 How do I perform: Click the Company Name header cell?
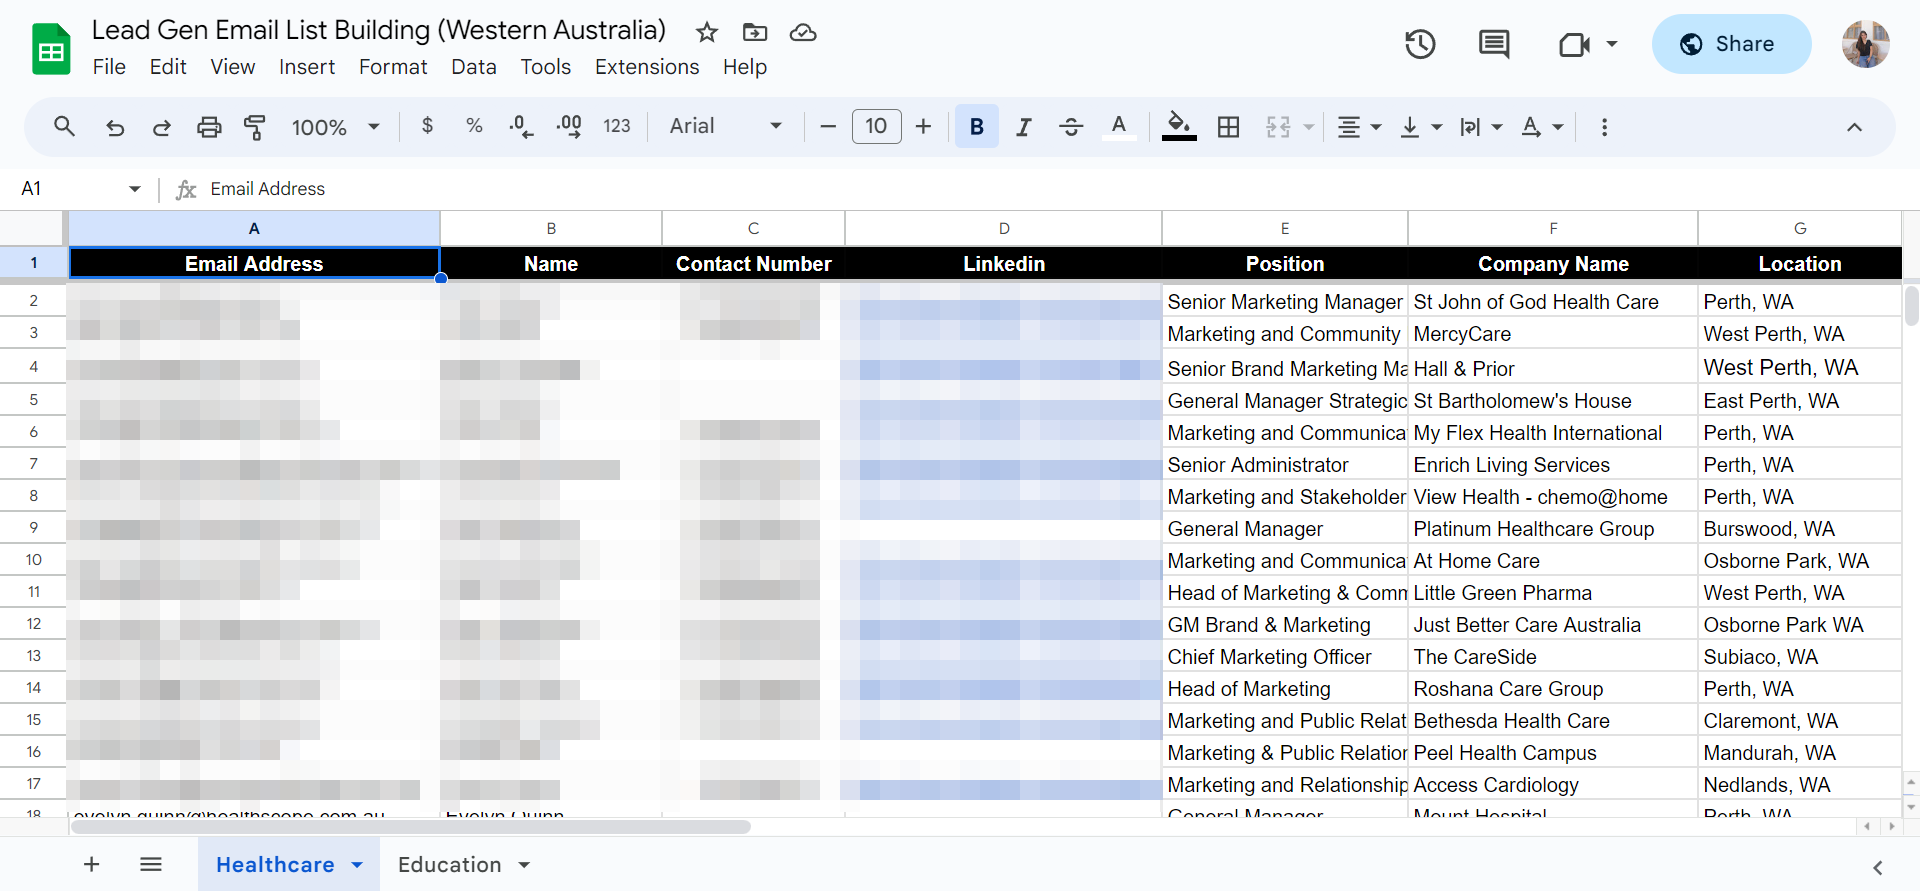point(1553,264)
